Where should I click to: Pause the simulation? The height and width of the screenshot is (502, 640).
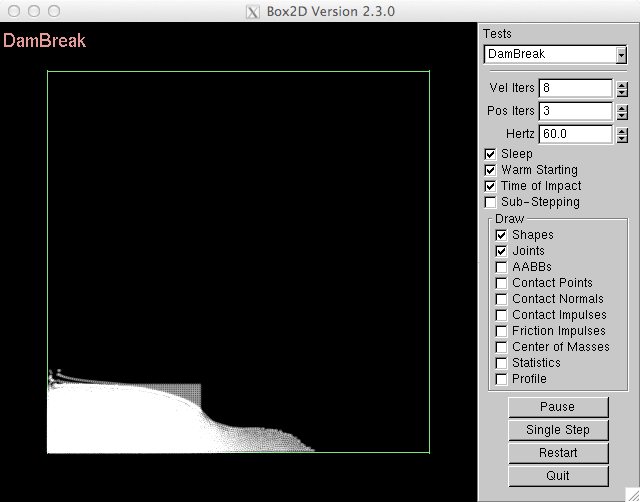(557, 407)
